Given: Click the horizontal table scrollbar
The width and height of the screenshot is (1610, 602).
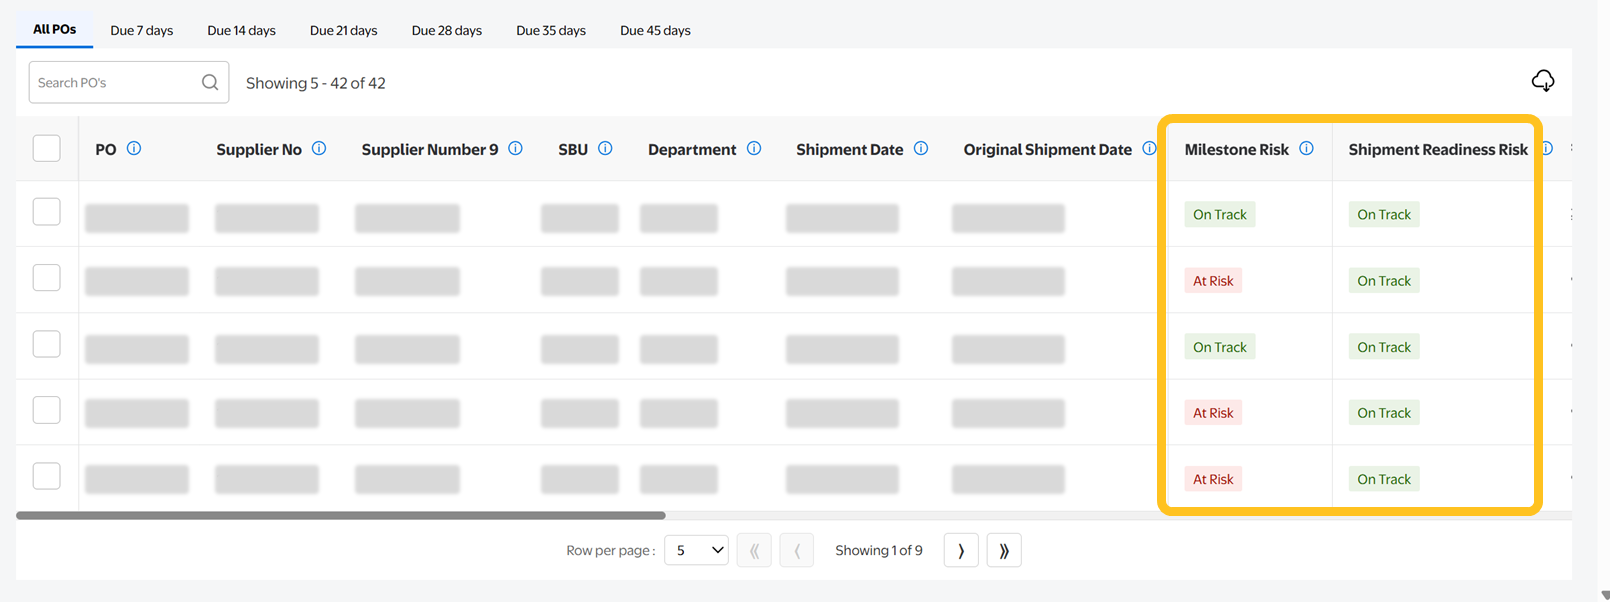Looking at the screenshot, I should (x=340, y=516).
